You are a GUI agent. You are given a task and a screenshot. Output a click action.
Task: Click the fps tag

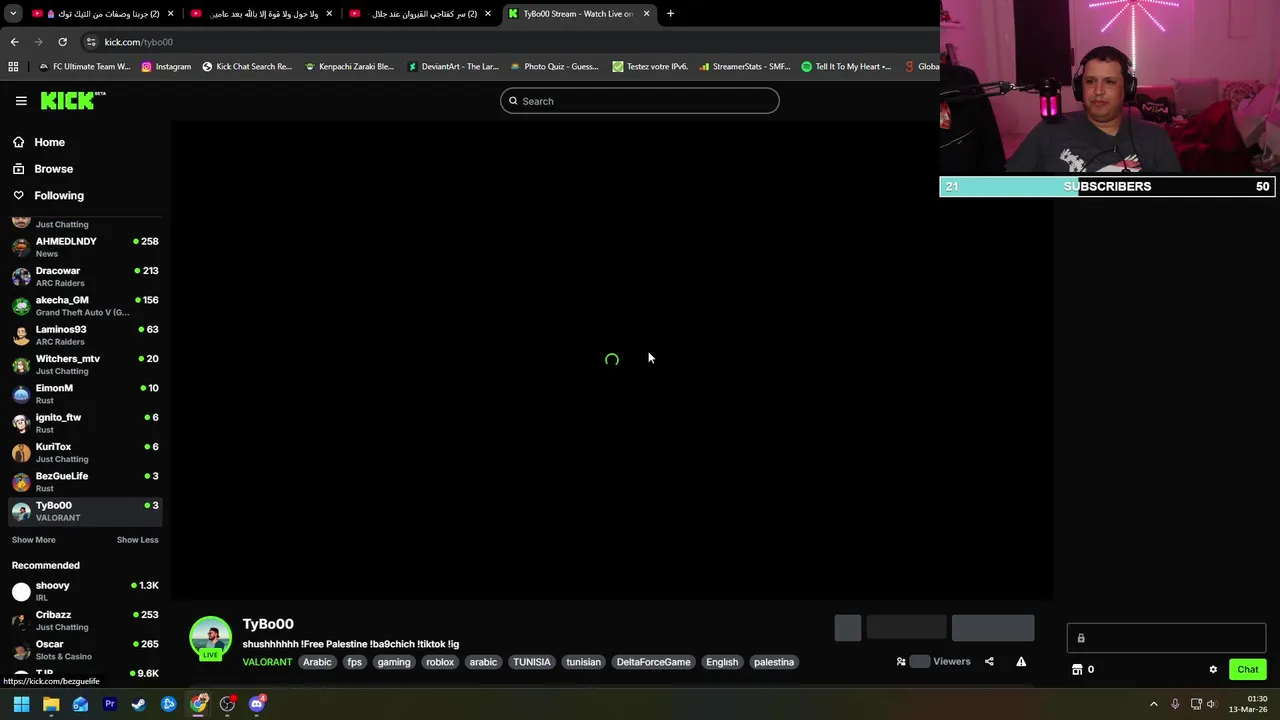[354, 662]
